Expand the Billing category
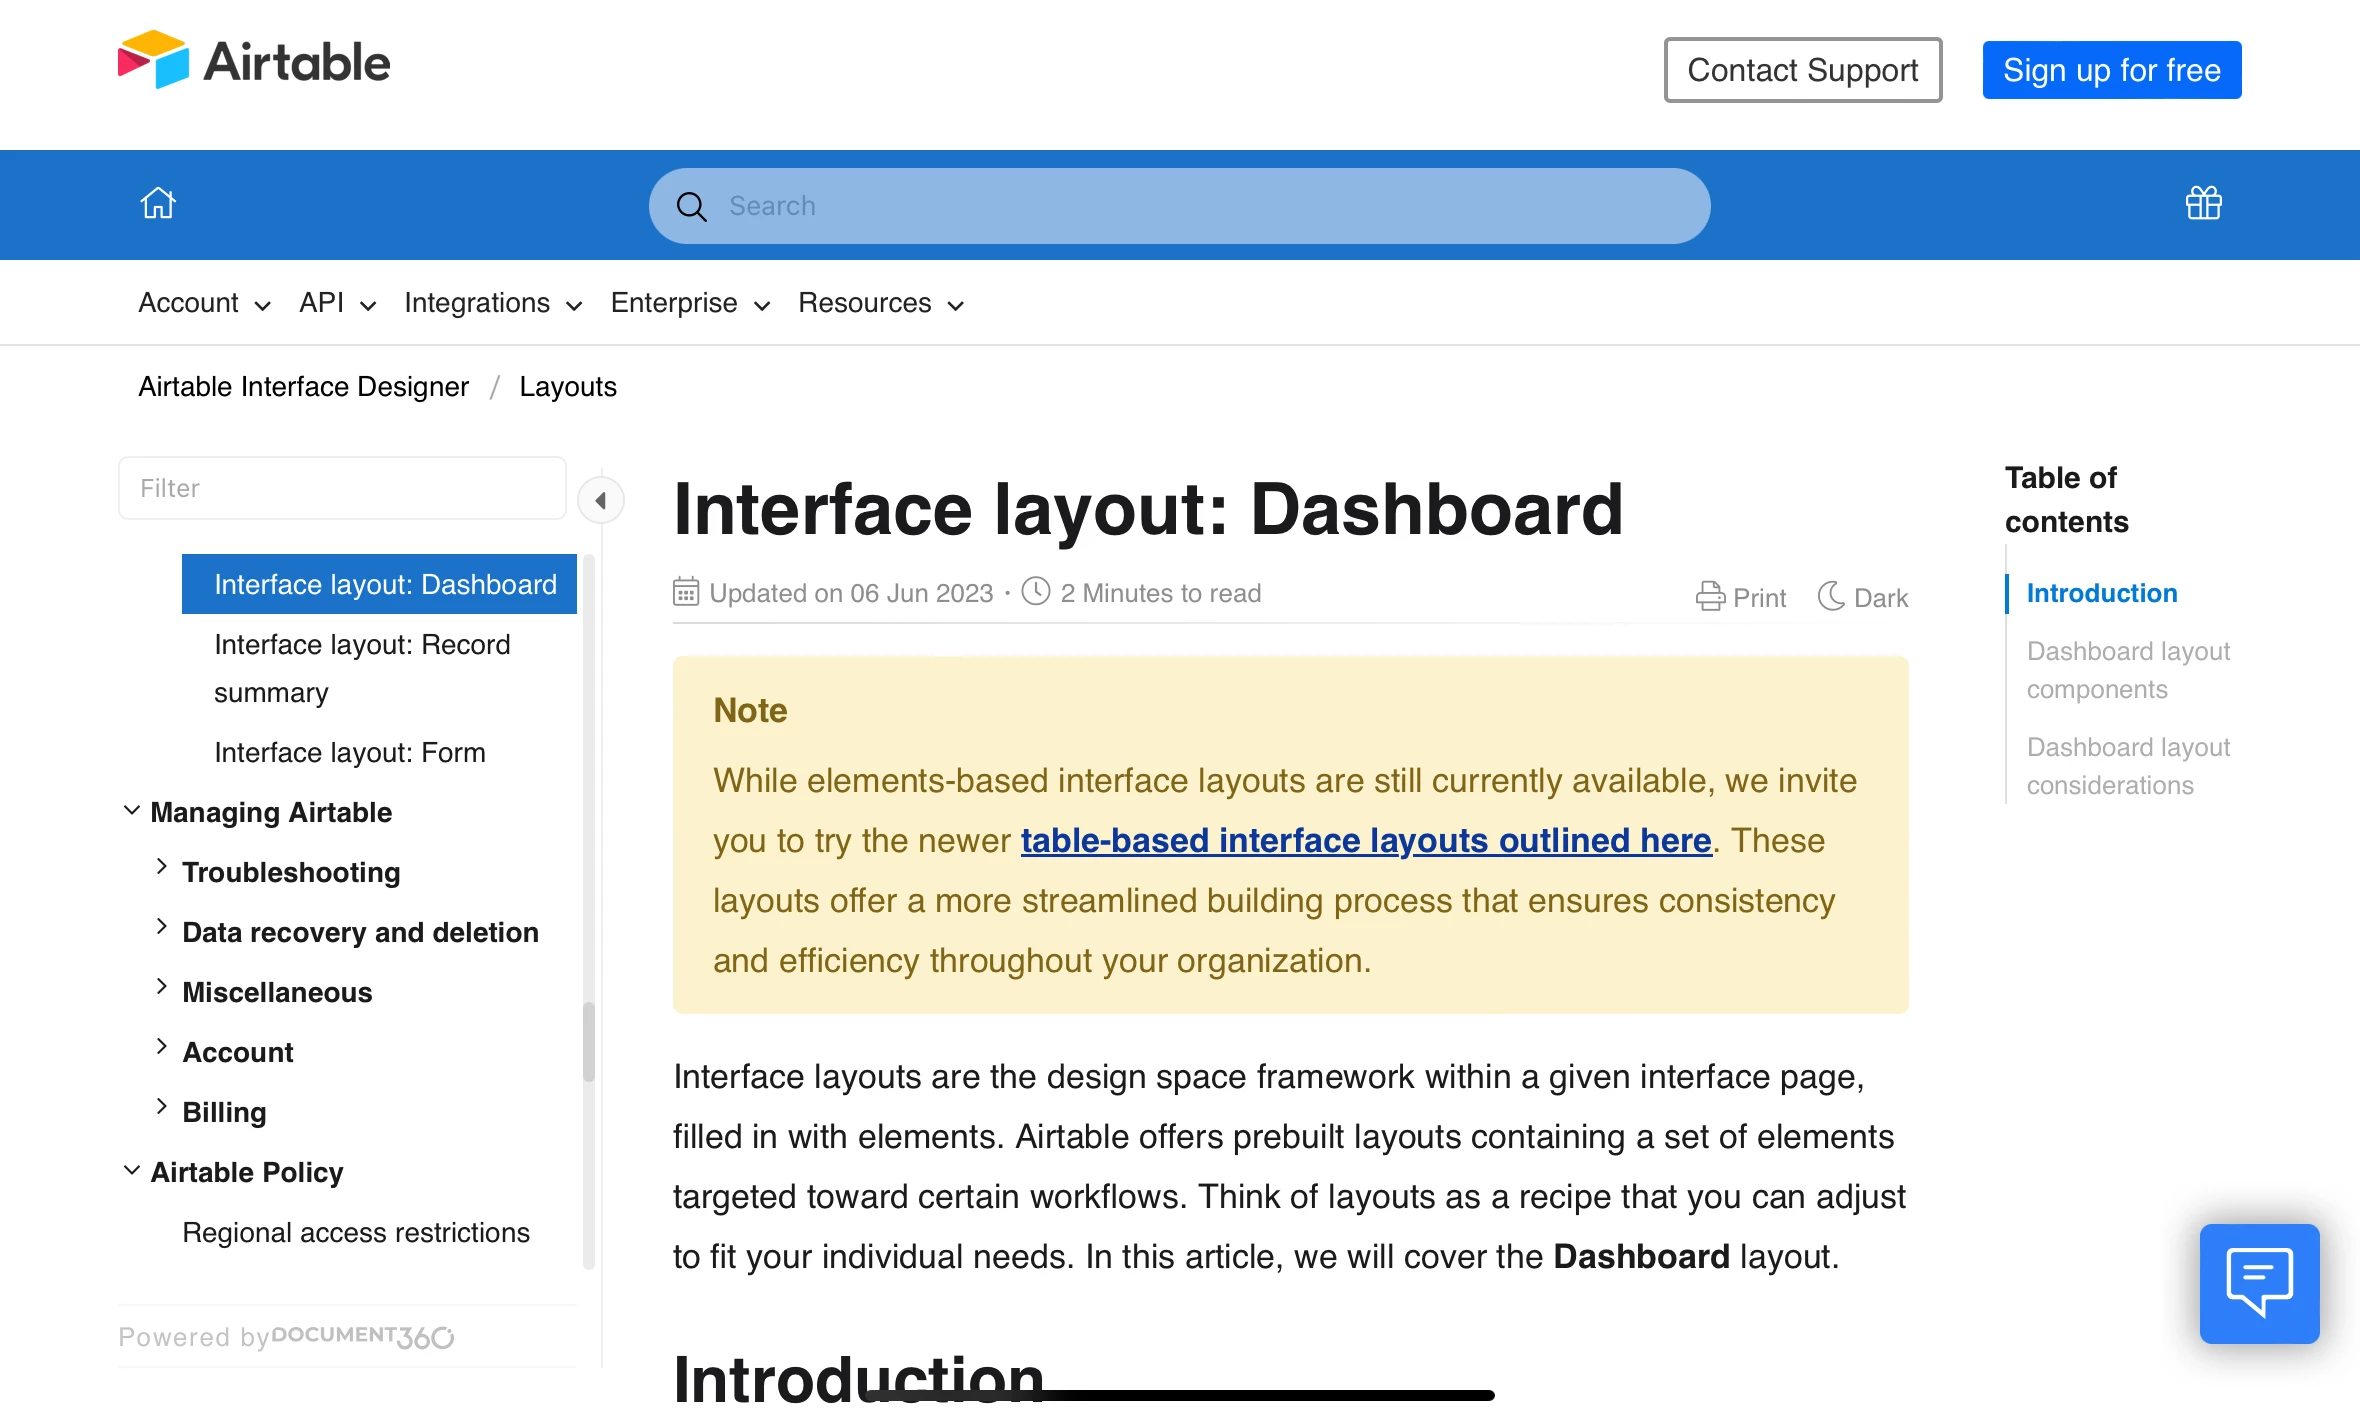2360x1416 pixels. [x=161, y=1107]
